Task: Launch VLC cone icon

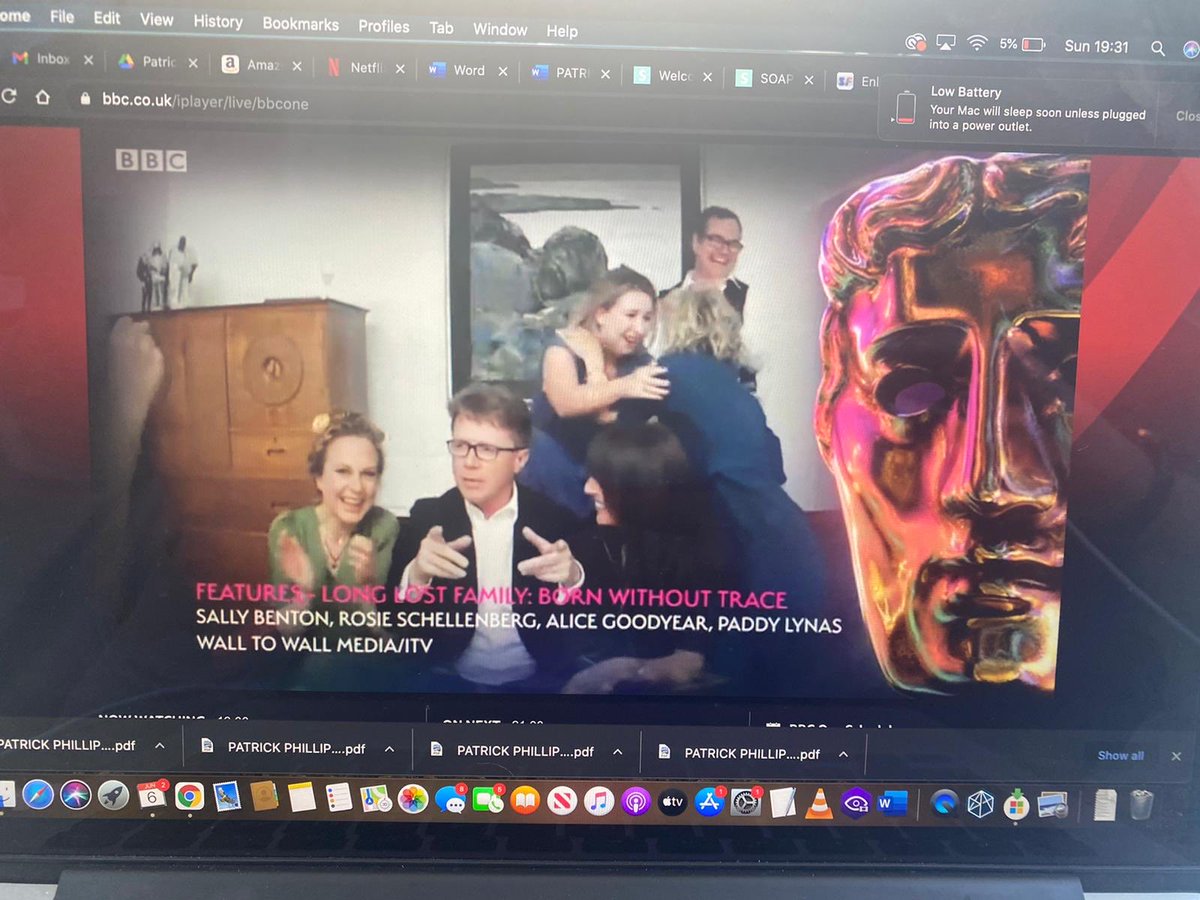Action: click(x=819, y=803)
